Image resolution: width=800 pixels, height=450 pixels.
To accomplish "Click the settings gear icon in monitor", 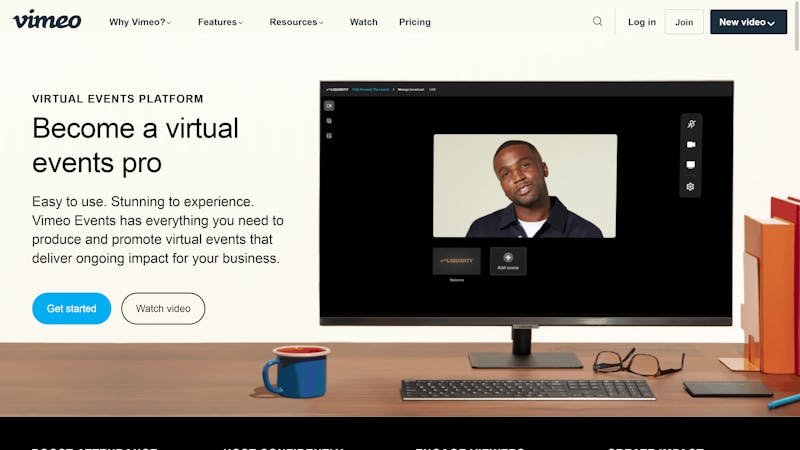I will (x=691, y=187).
